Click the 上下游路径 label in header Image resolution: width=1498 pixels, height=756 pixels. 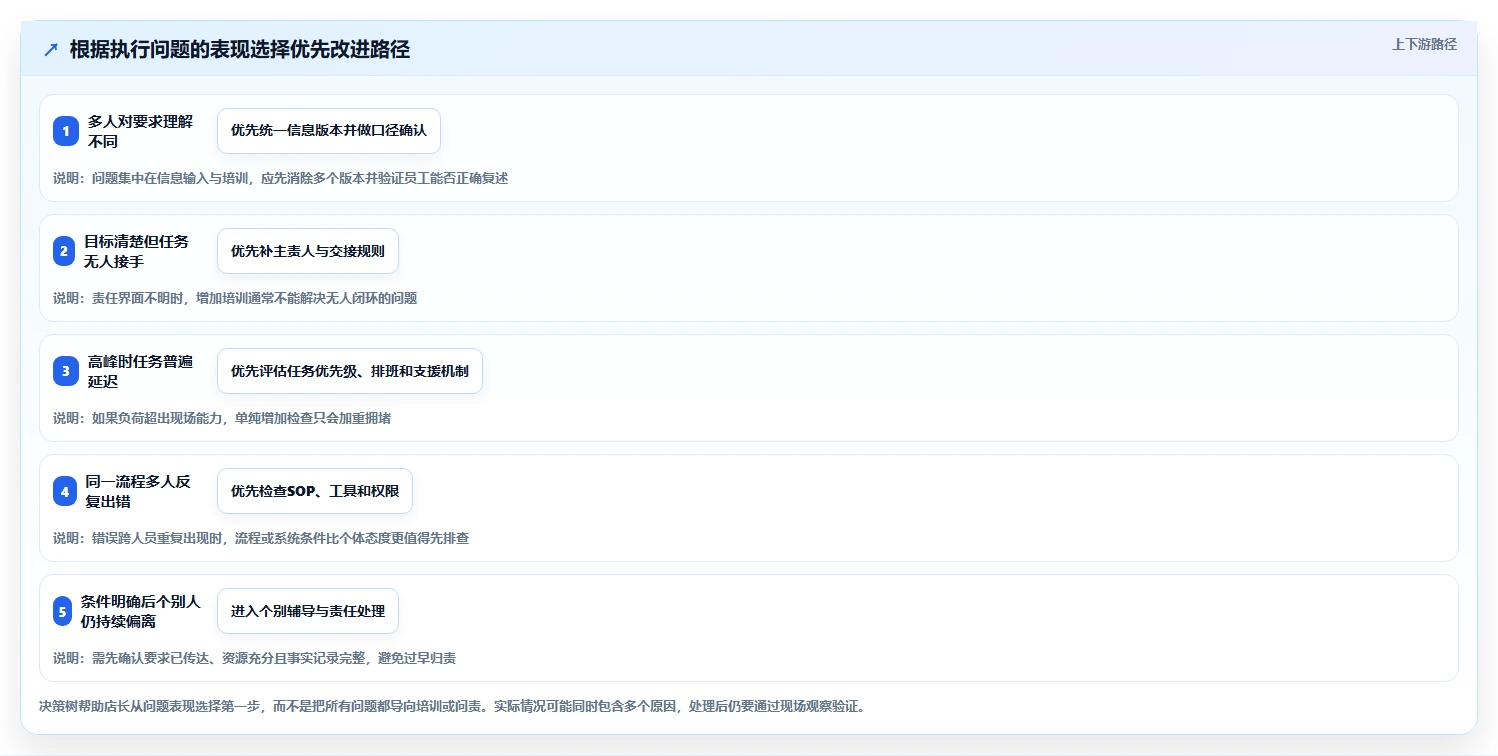tap(1424, 44)
